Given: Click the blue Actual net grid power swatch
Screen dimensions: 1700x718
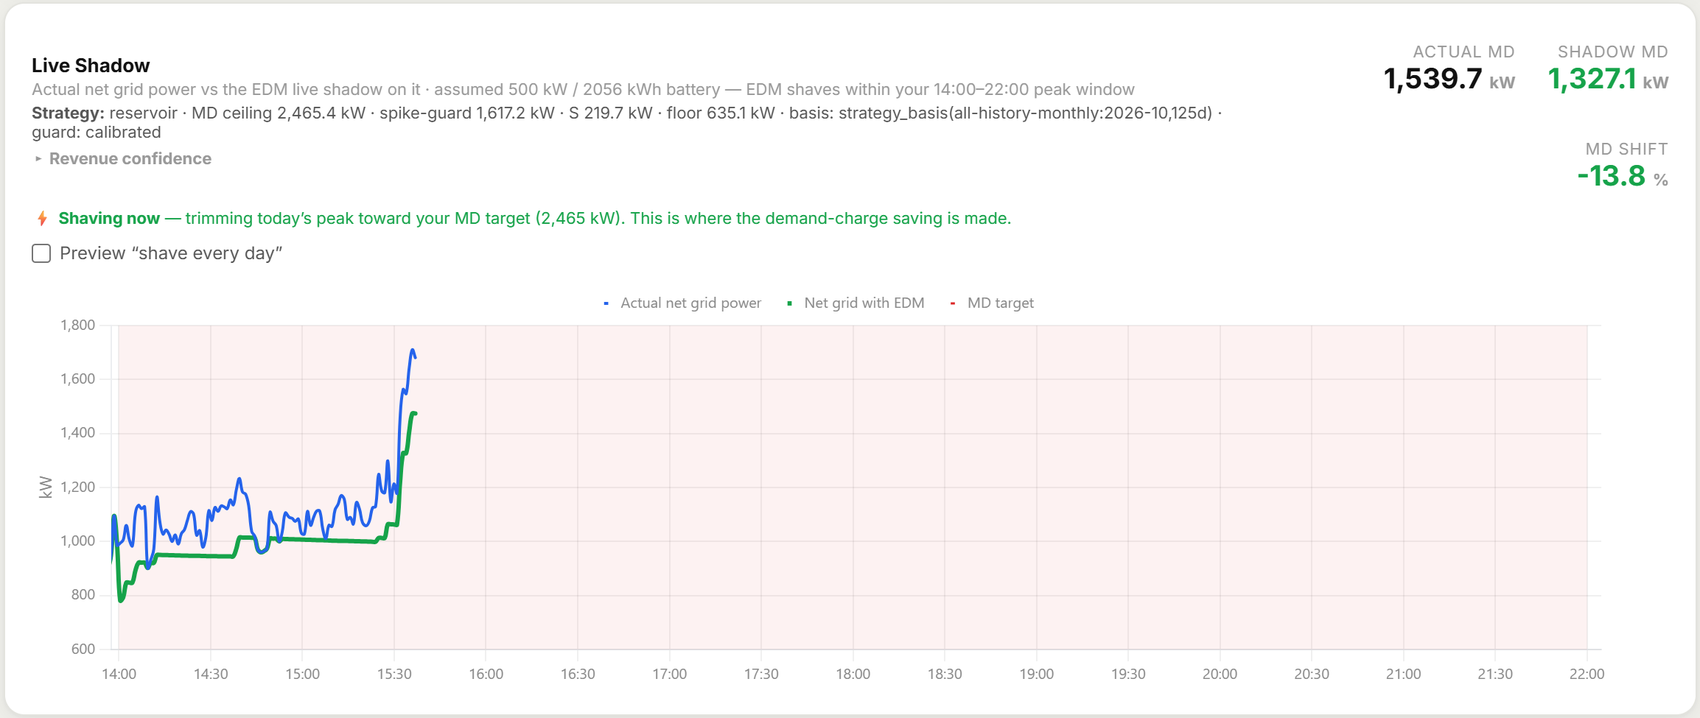Looking at the screenshot, I should (606, 303).
